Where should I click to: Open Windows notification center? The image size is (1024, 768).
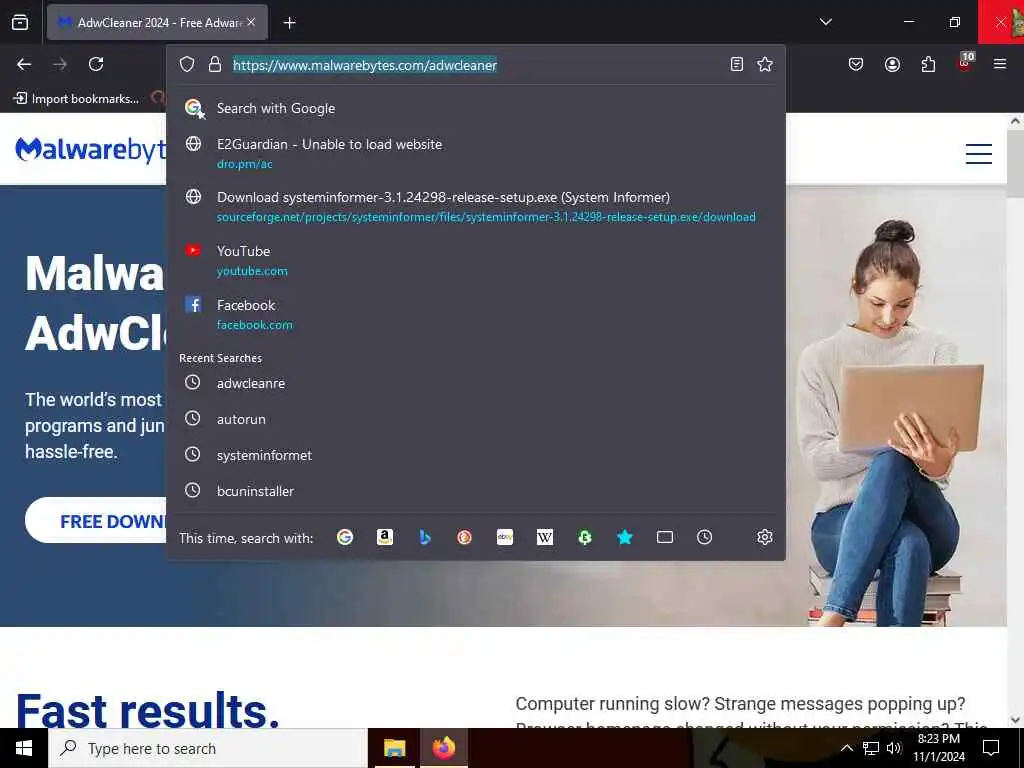(991, 748)
